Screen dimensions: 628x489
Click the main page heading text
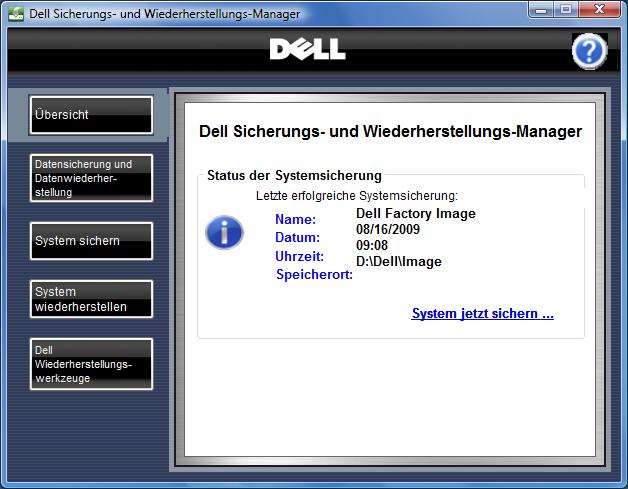[390, 131]
